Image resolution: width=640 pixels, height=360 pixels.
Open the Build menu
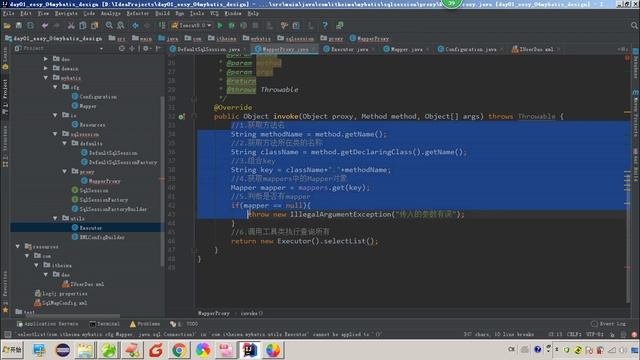click(x=162, y=13)
